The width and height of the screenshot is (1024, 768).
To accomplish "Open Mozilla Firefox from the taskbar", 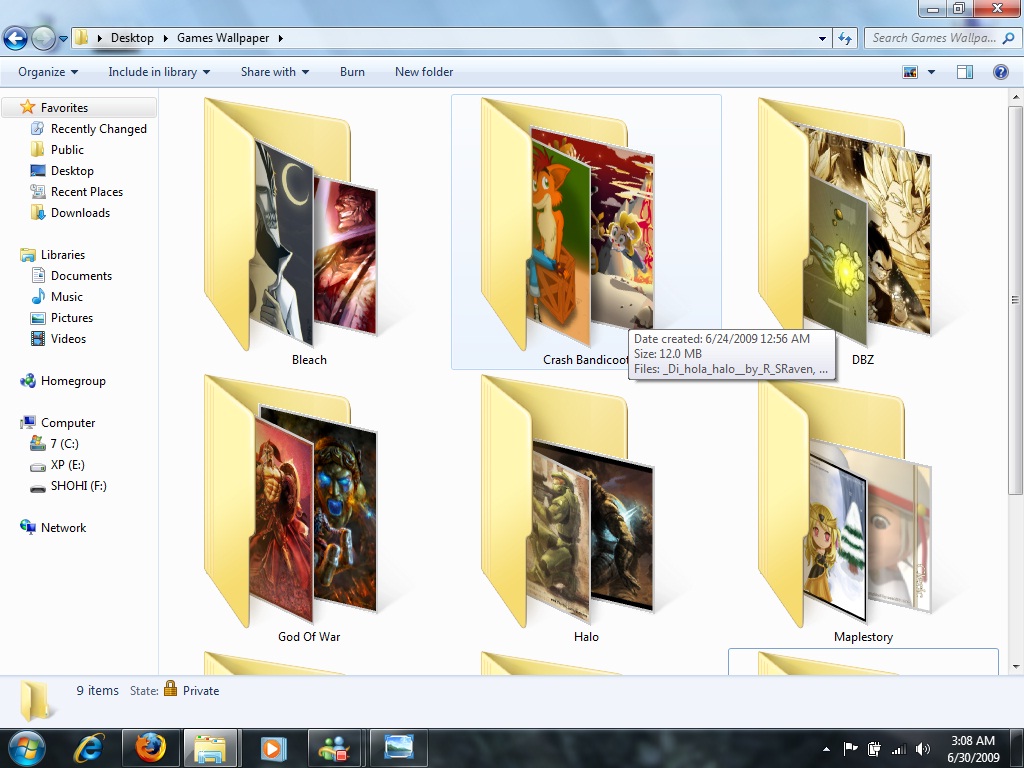I will [150, 747].
